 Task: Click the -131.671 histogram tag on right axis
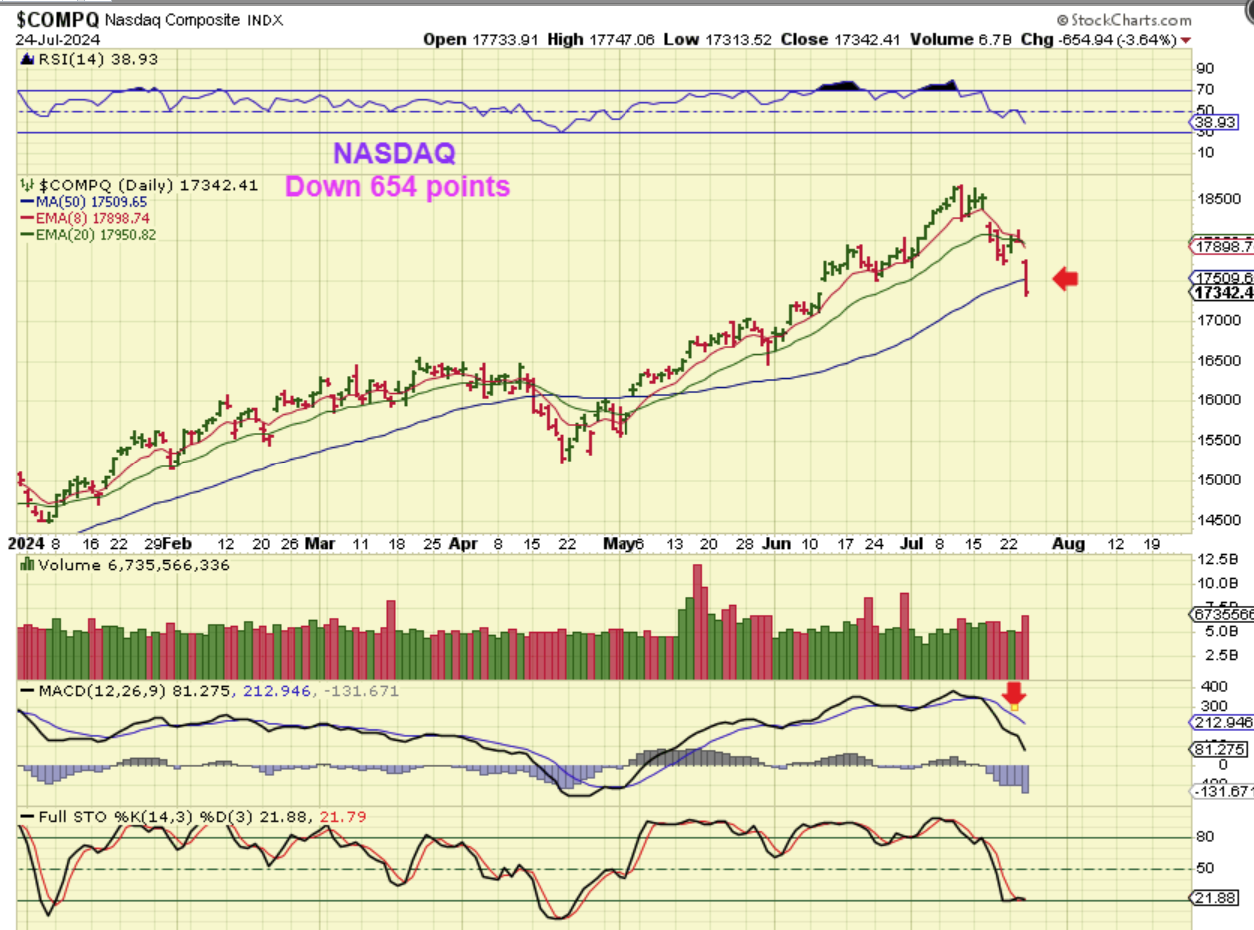coord(1223,791)
